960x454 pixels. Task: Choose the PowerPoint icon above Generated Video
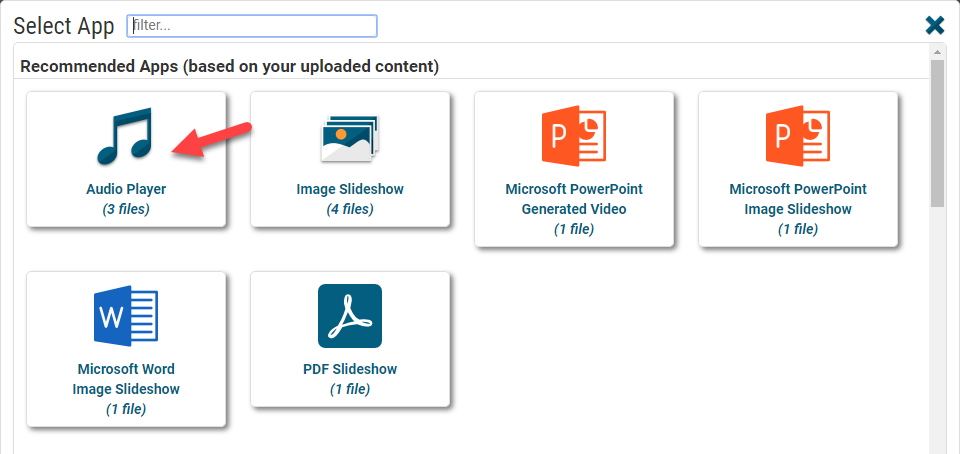(574, 135)
